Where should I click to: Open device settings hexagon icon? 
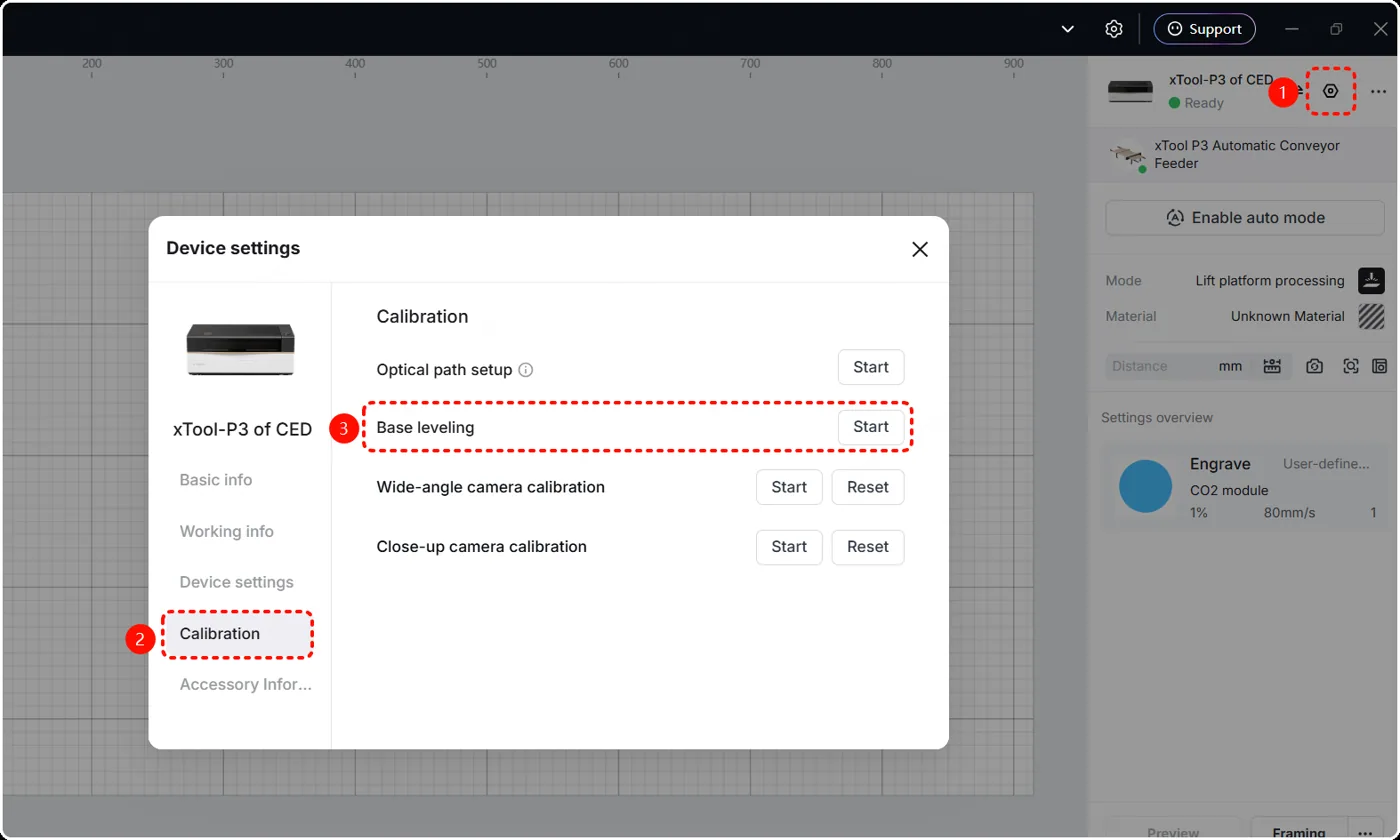[1330, 91]
